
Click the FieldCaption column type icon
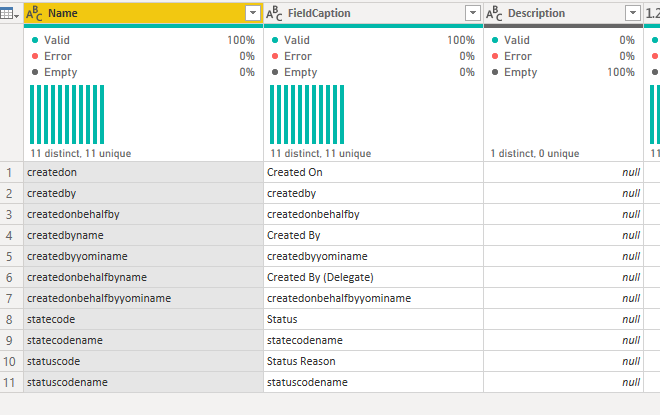[274, 13]
